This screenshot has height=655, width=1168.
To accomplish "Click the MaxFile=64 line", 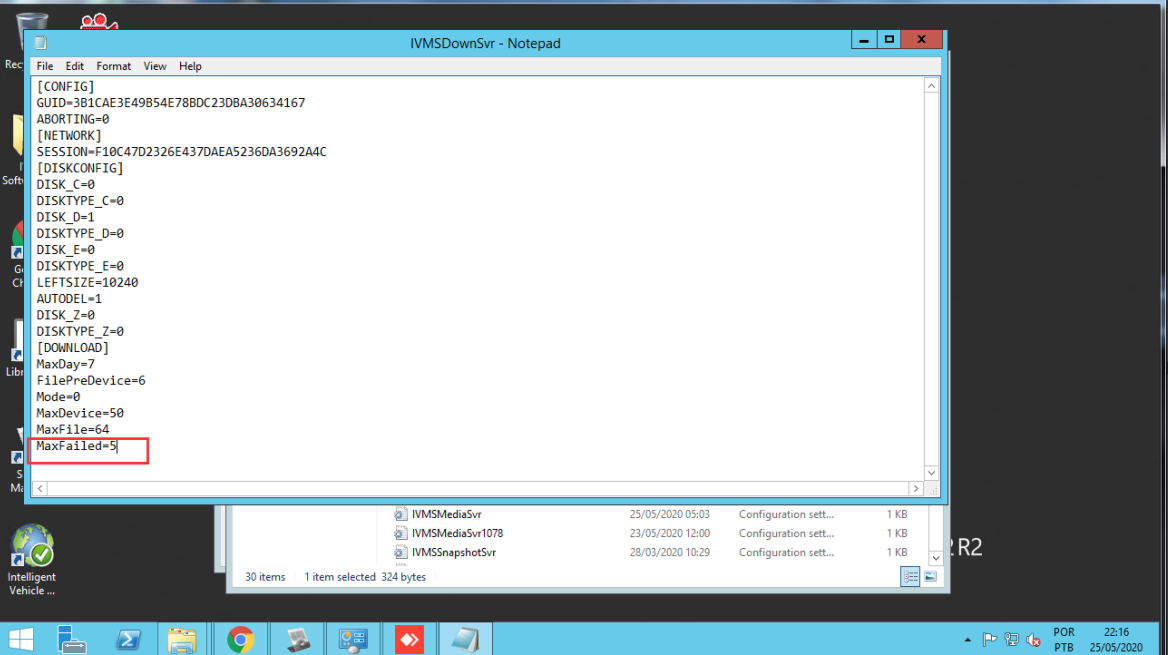I will [73, 430].
